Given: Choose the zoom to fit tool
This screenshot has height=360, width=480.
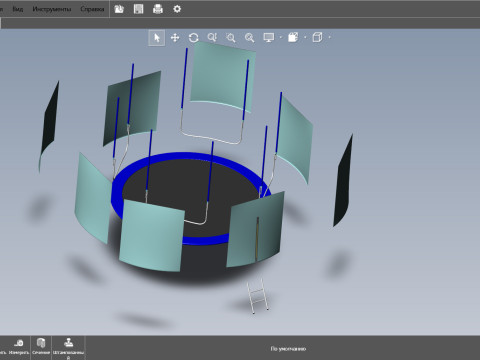Looking at the screenshot, I should (x=250, y=38).
